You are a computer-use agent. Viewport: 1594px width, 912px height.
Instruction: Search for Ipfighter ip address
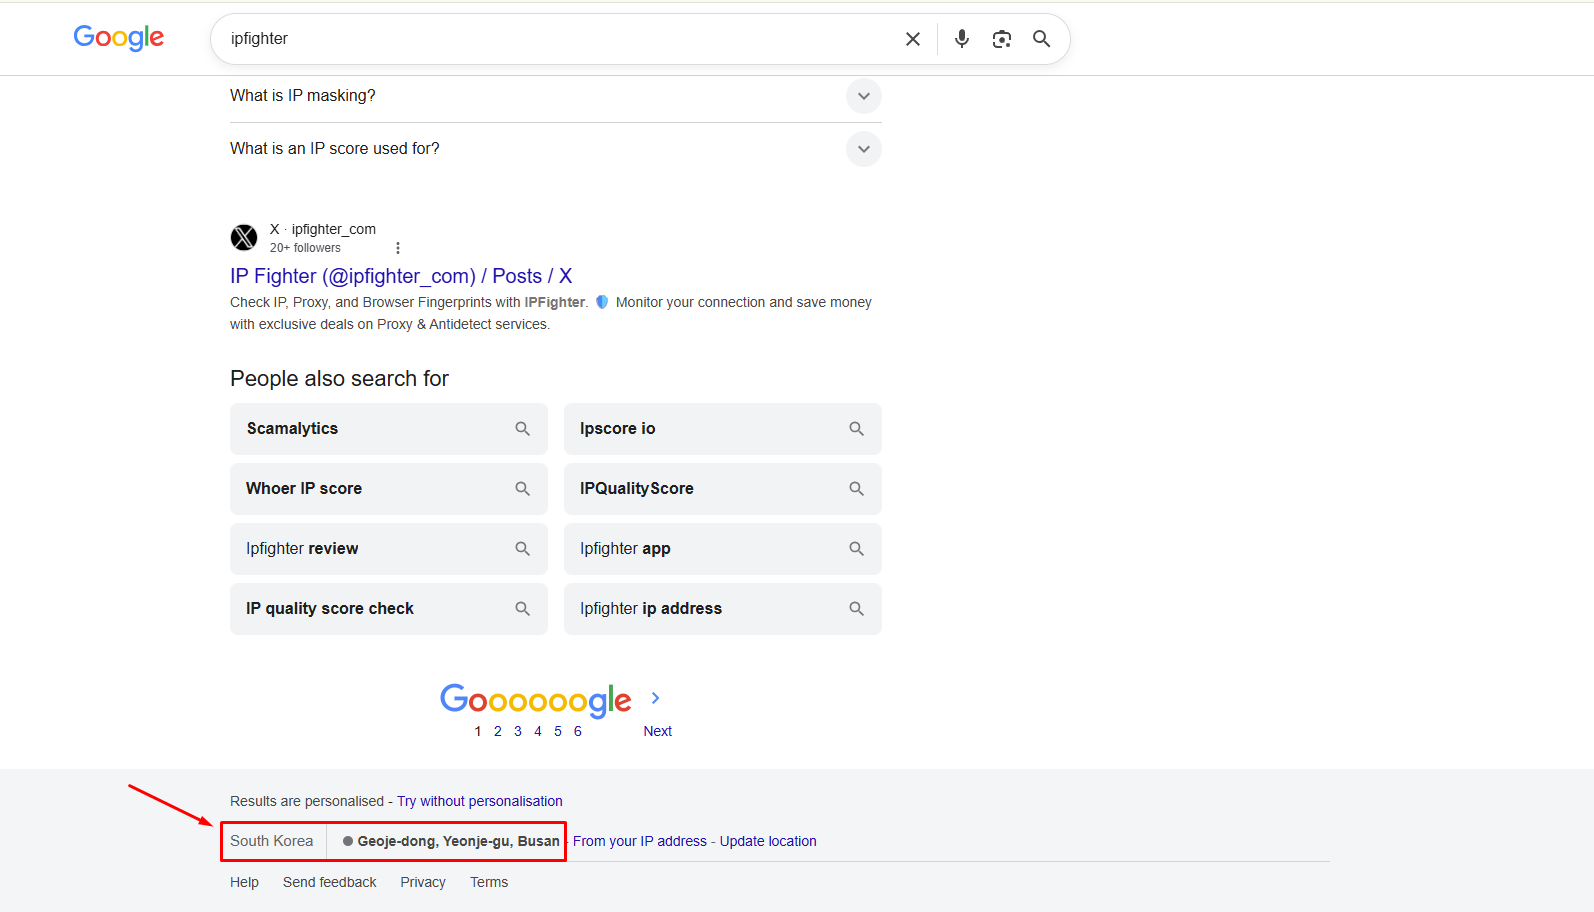723,609
